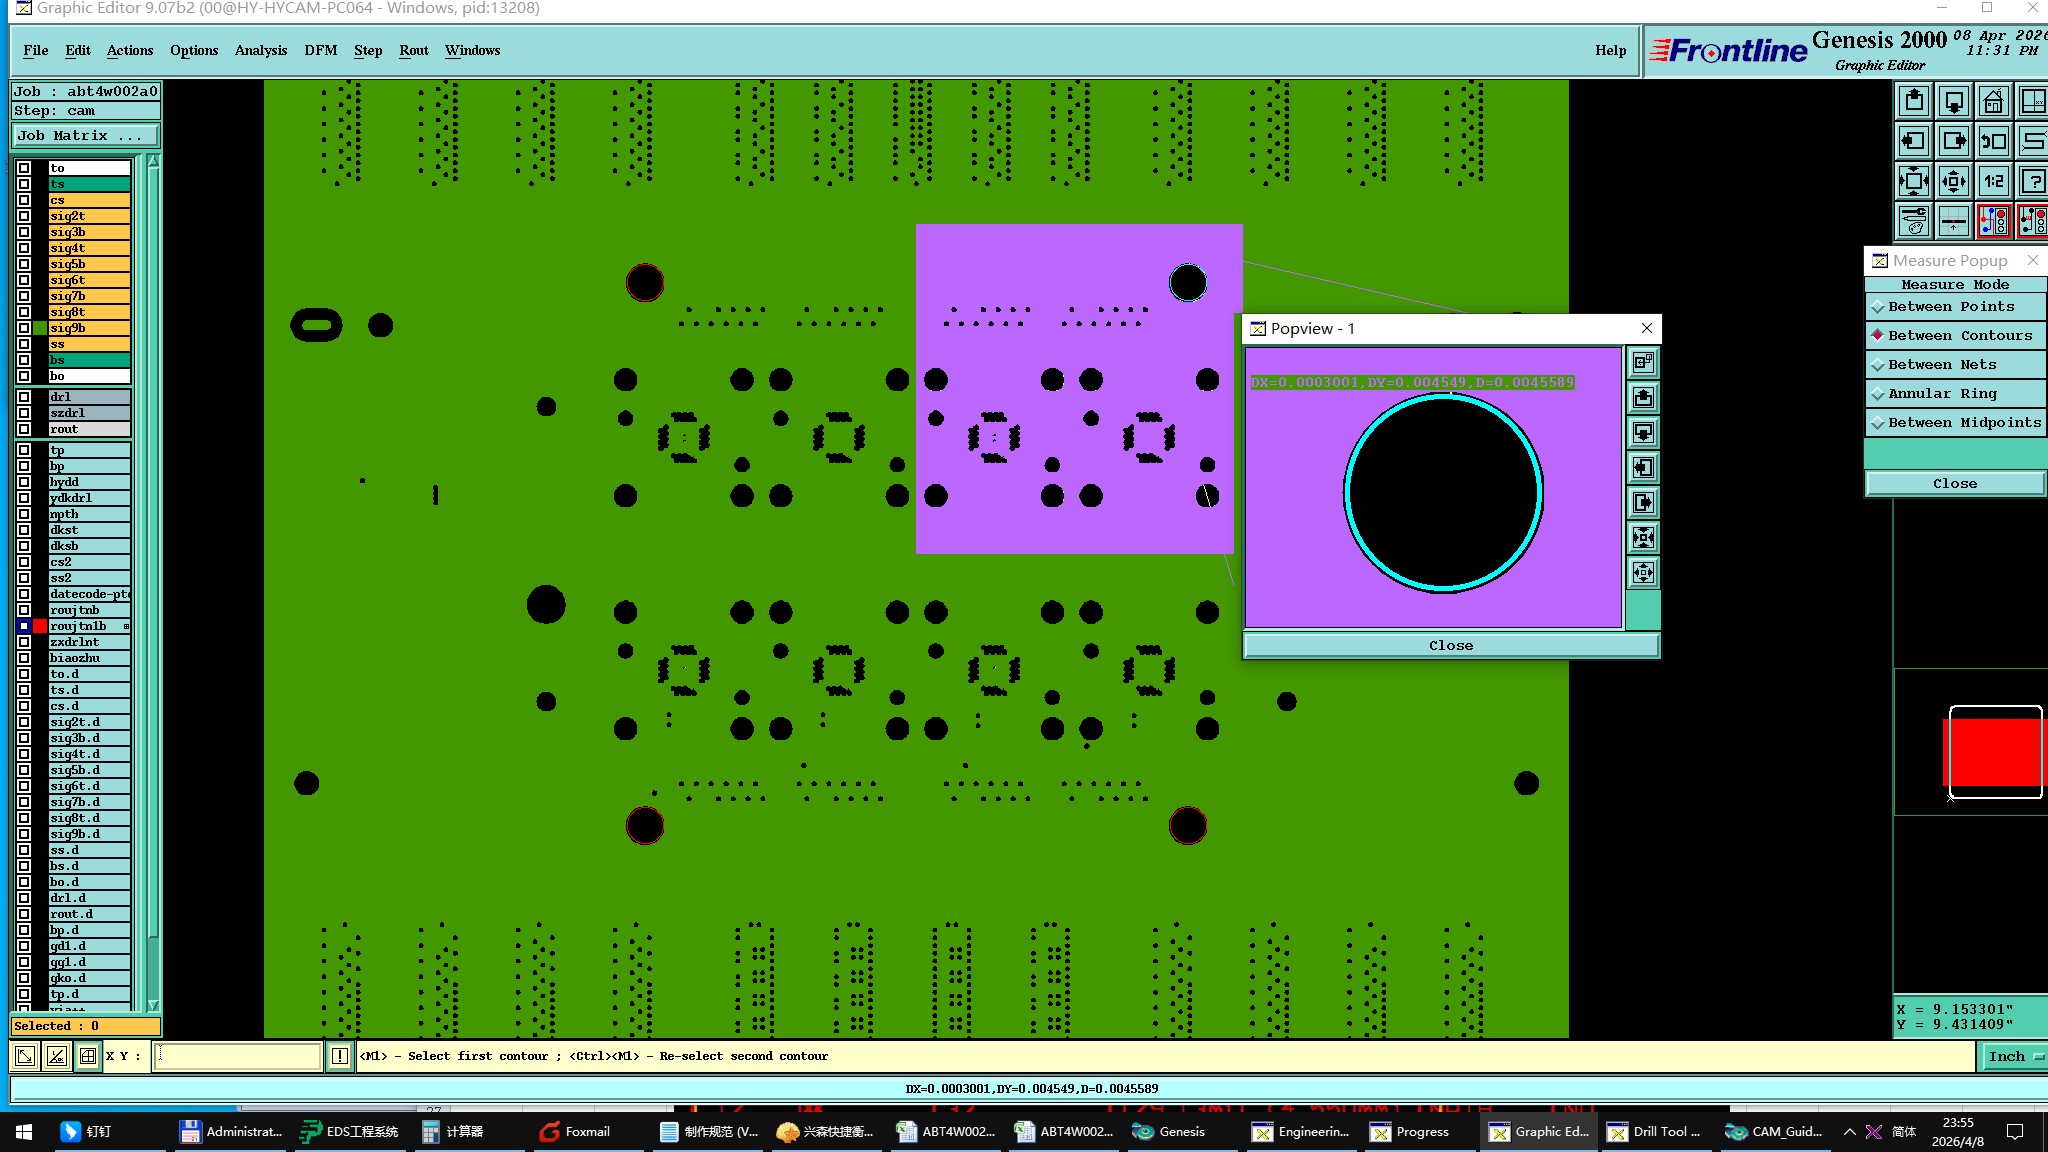Click Close button in Popview window
This screenshot has width=2048, height=1152.
click(x=1450, y=645)
